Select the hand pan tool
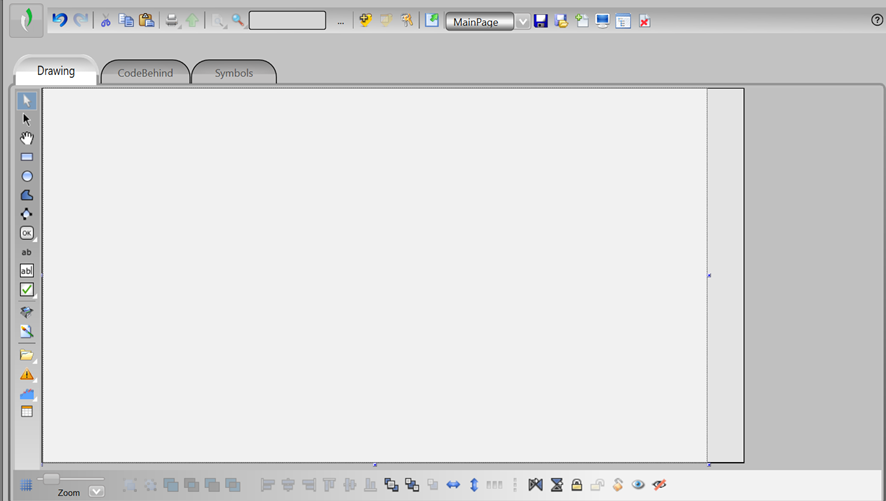The width and height of the screenshot is (886, 501). tap(27, 138)
